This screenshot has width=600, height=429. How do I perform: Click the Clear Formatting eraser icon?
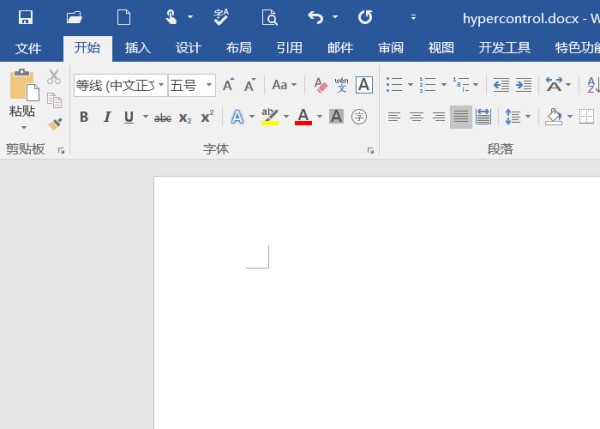[320, 86]
